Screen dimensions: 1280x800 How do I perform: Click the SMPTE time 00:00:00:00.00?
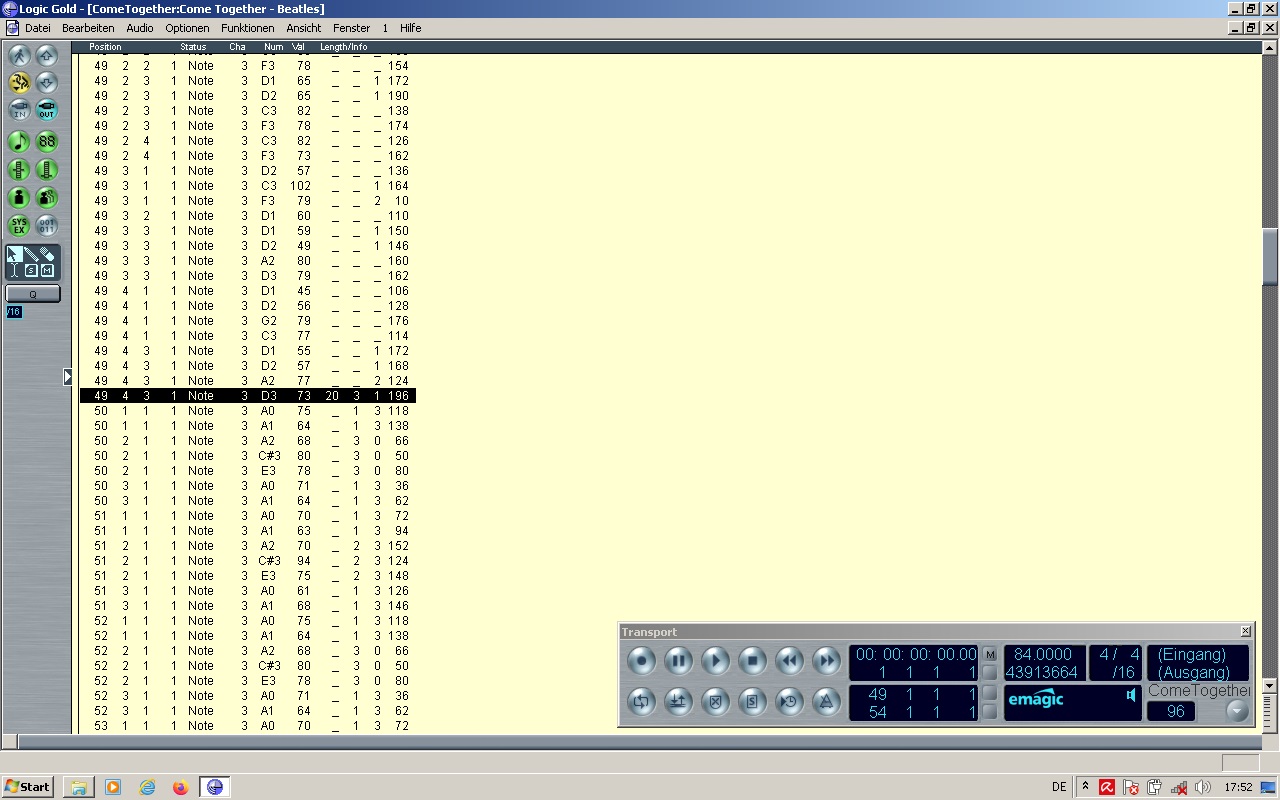[916, 654]
